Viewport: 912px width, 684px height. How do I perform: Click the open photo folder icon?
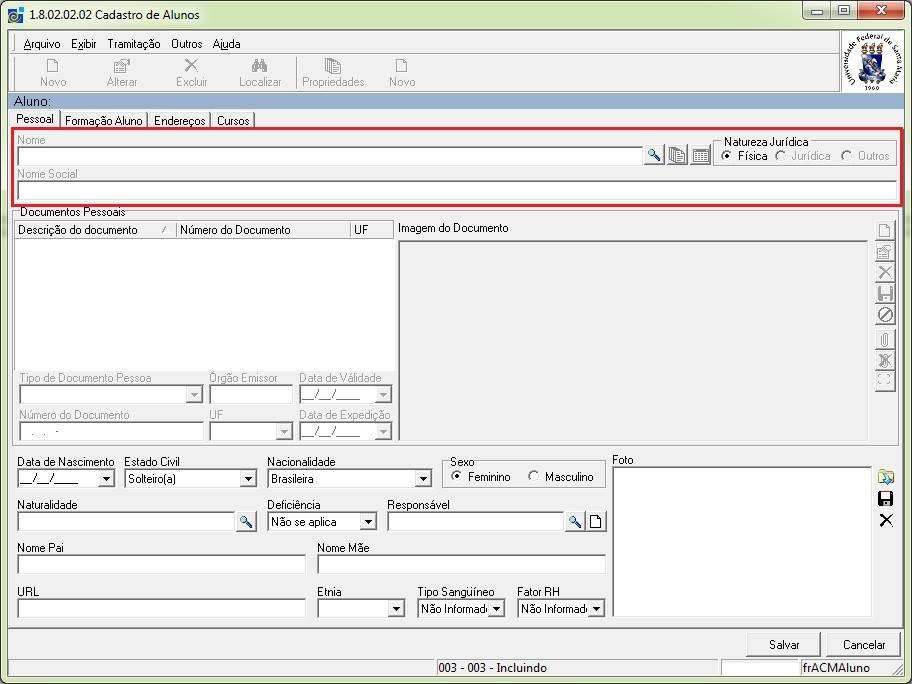885,477
